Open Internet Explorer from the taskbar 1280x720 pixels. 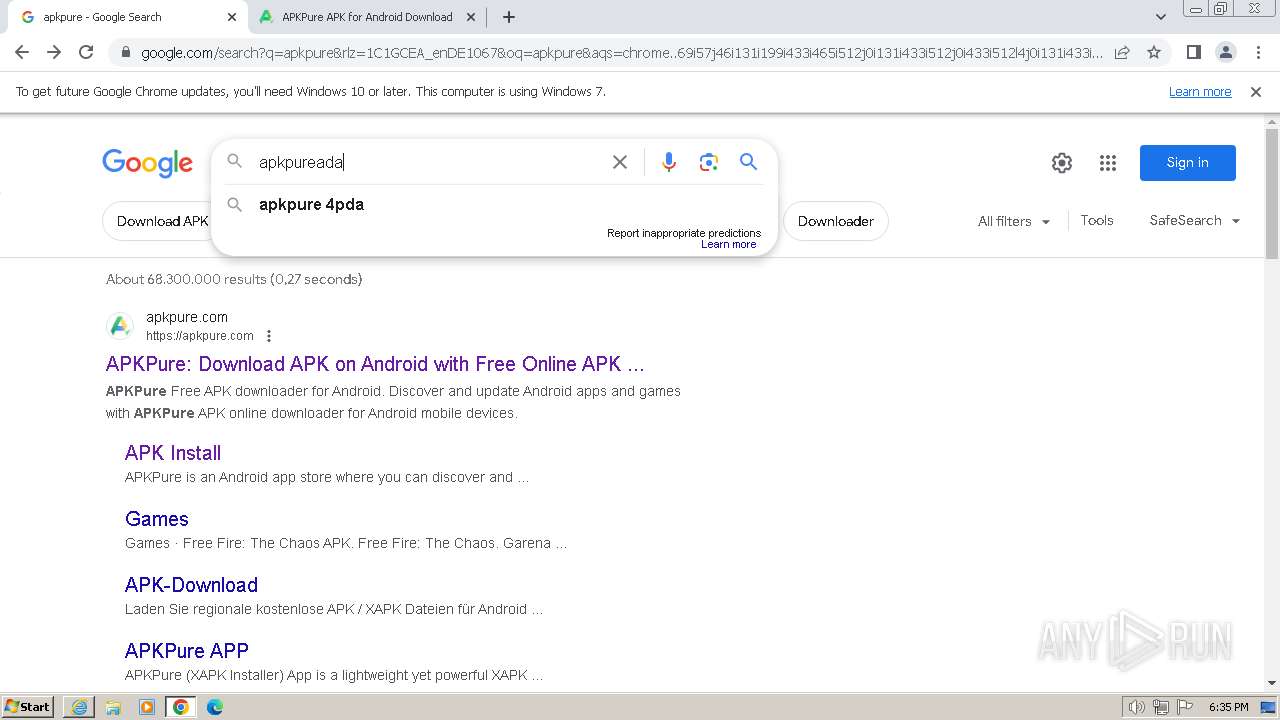click(79, 707)
